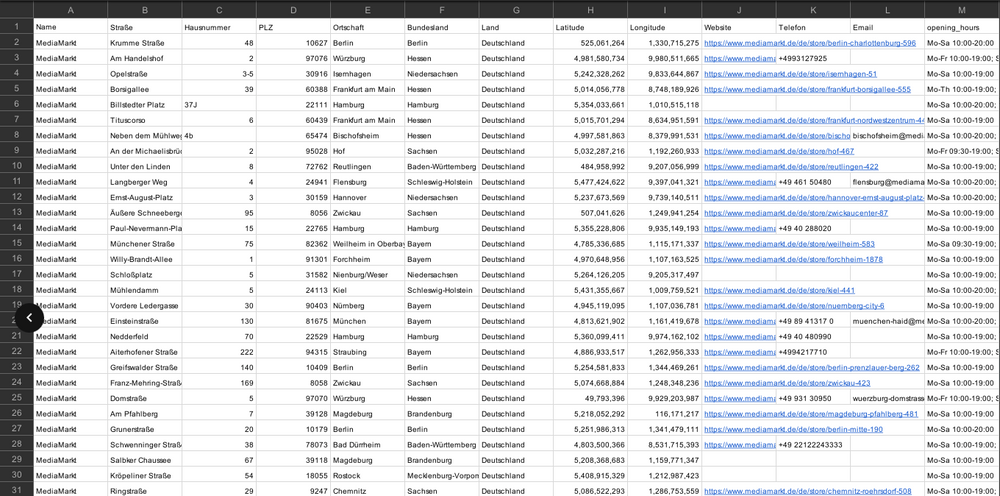This screenshot has width=1000, height=496.
Task: Click the 'Latitude' header cell
Action: coord(591,27)
